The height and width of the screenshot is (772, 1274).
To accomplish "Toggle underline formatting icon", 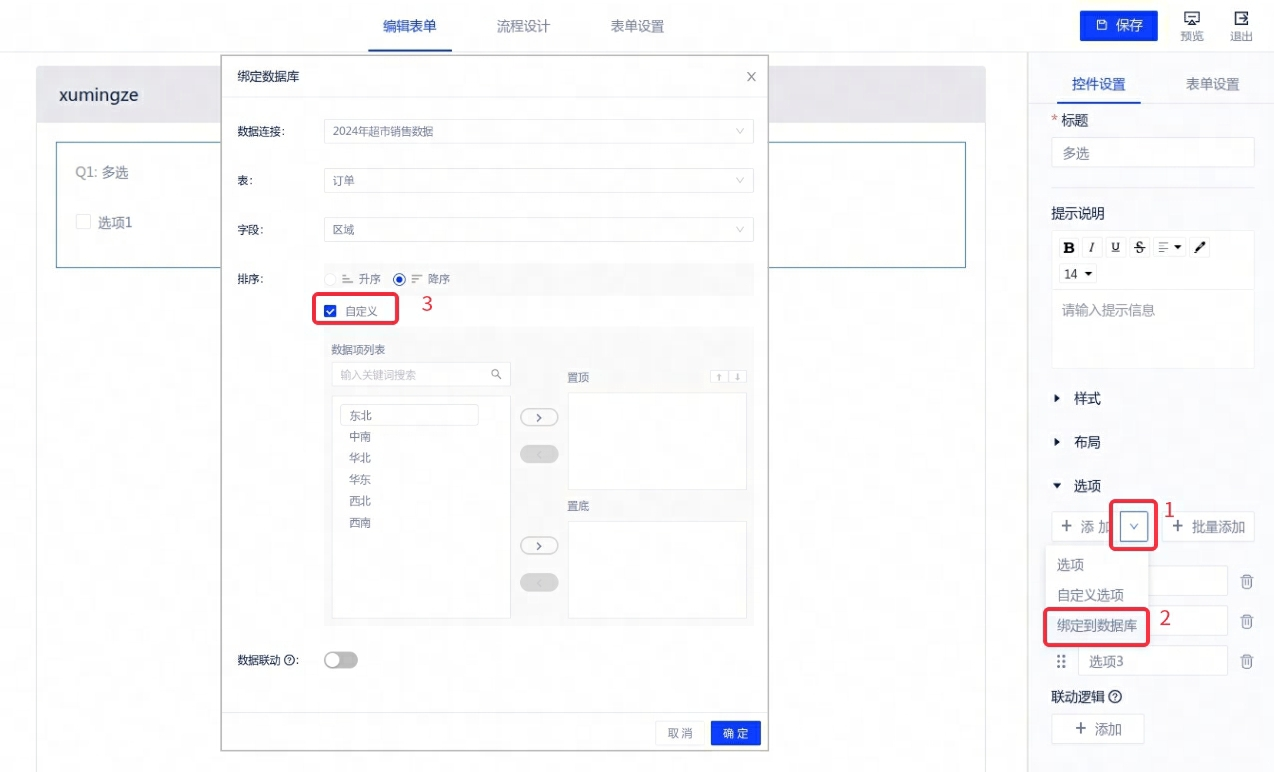I will click(x=1116, y=248).
